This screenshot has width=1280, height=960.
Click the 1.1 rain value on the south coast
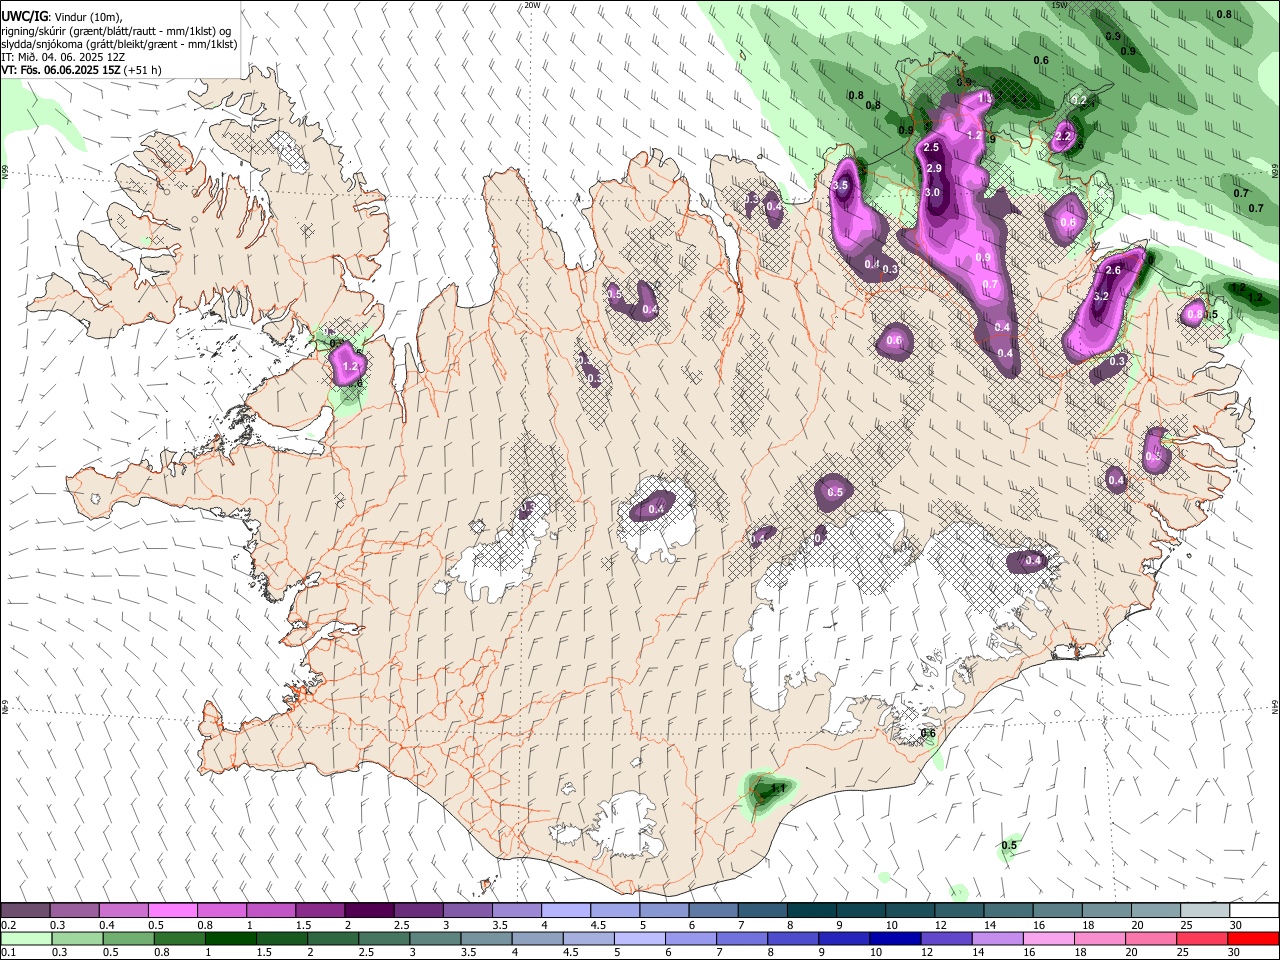[x=778, y=789]
